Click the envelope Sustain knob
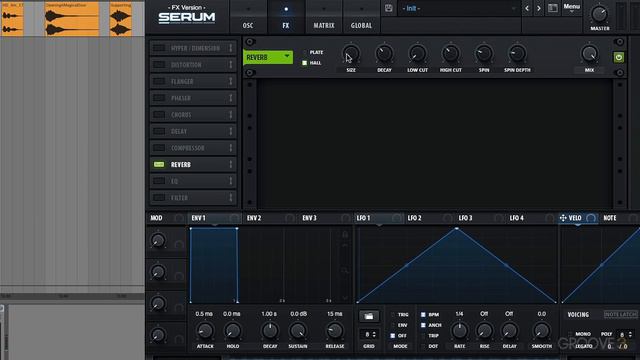The width and height of the screenshot is (640, 360). click(x=298, y=331)
